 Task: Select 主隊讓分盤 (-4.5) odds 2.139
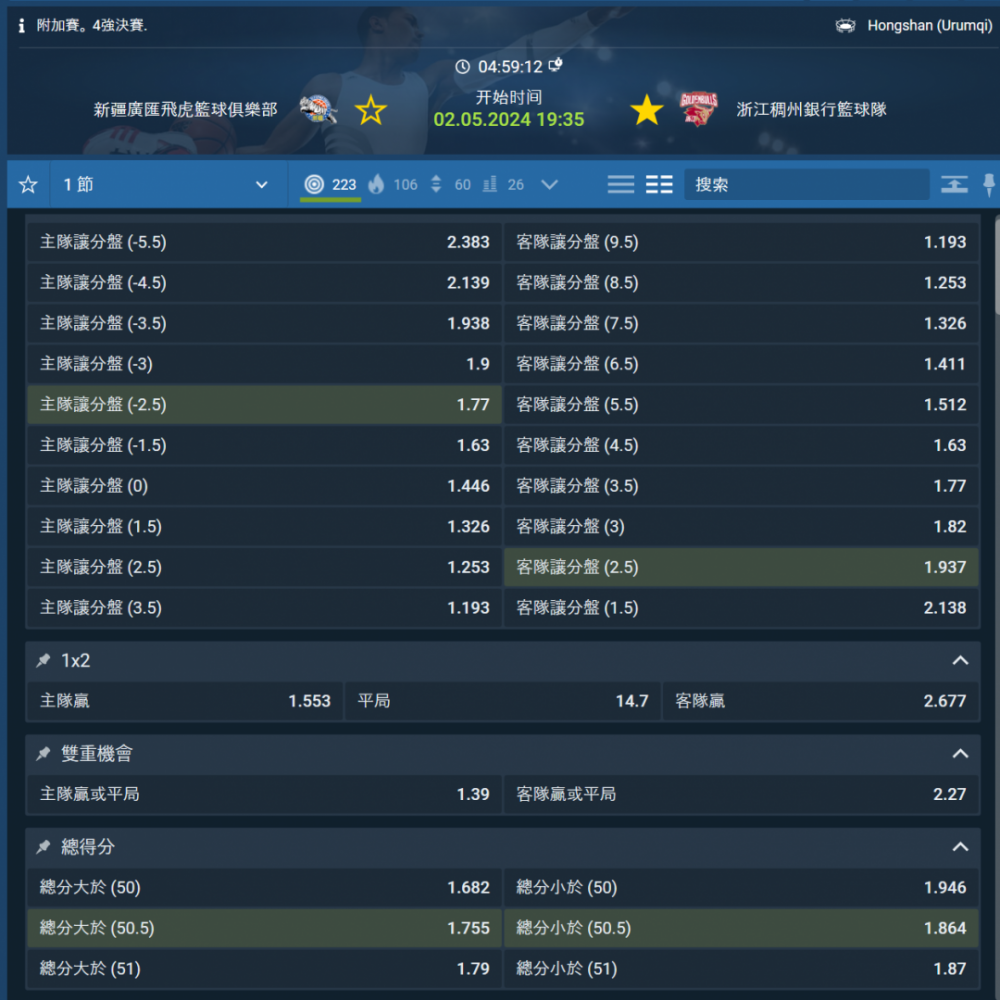pos(265,283)
